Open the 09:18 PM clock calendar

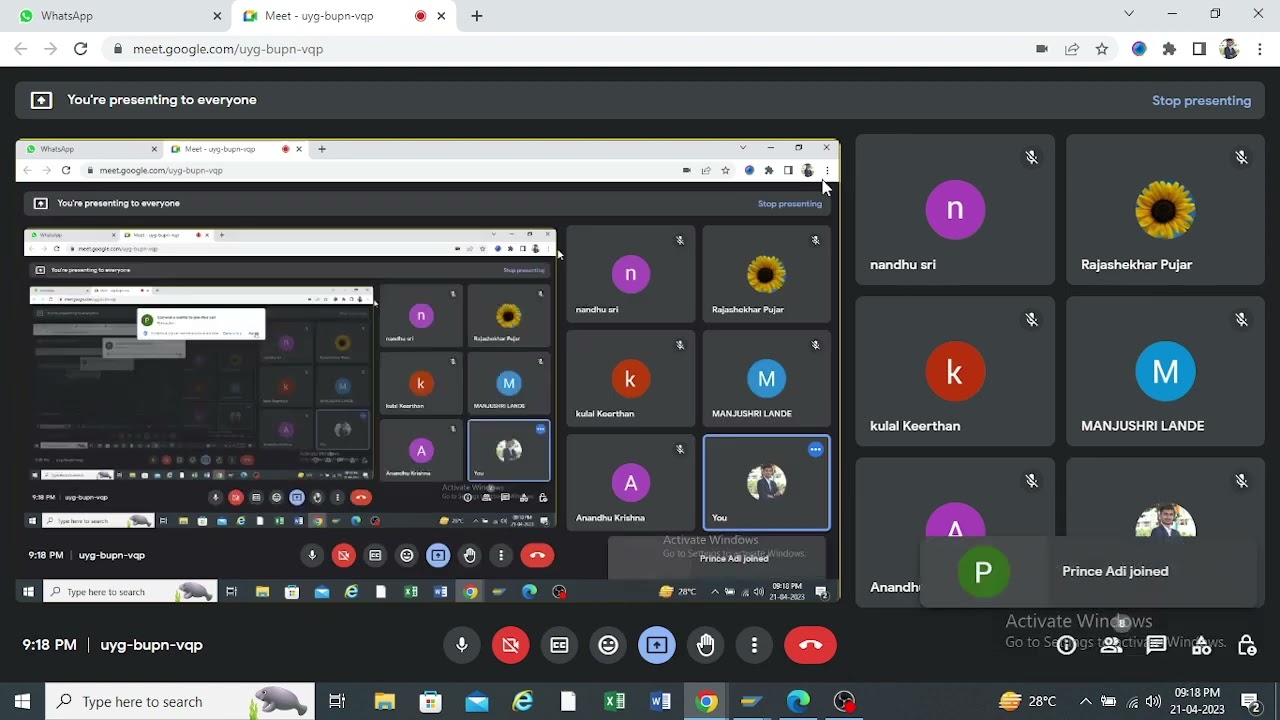(1197, 701)
